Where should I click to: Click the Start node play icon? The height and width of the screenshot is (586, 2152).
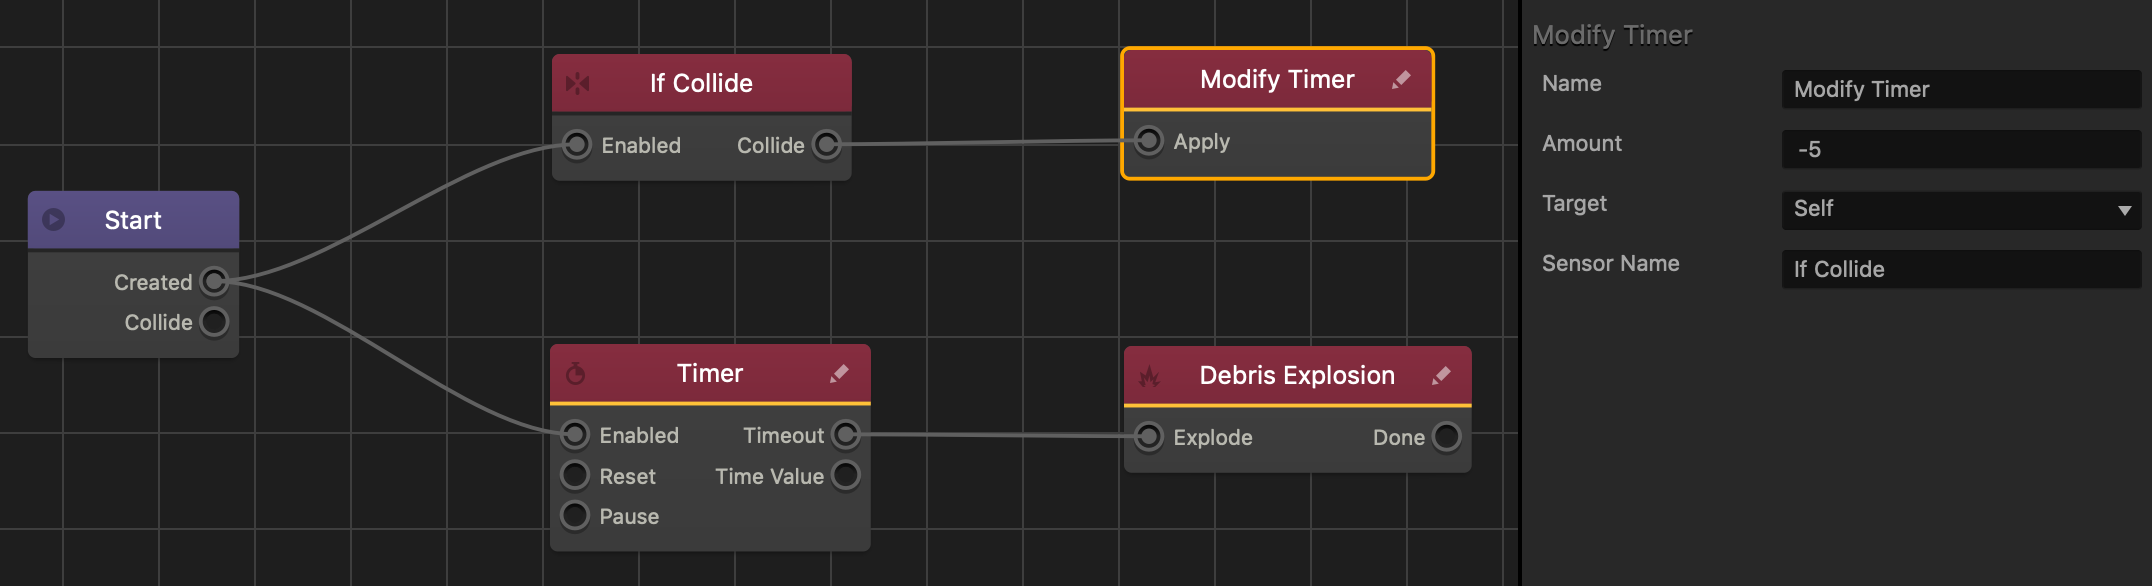[54, 220]
